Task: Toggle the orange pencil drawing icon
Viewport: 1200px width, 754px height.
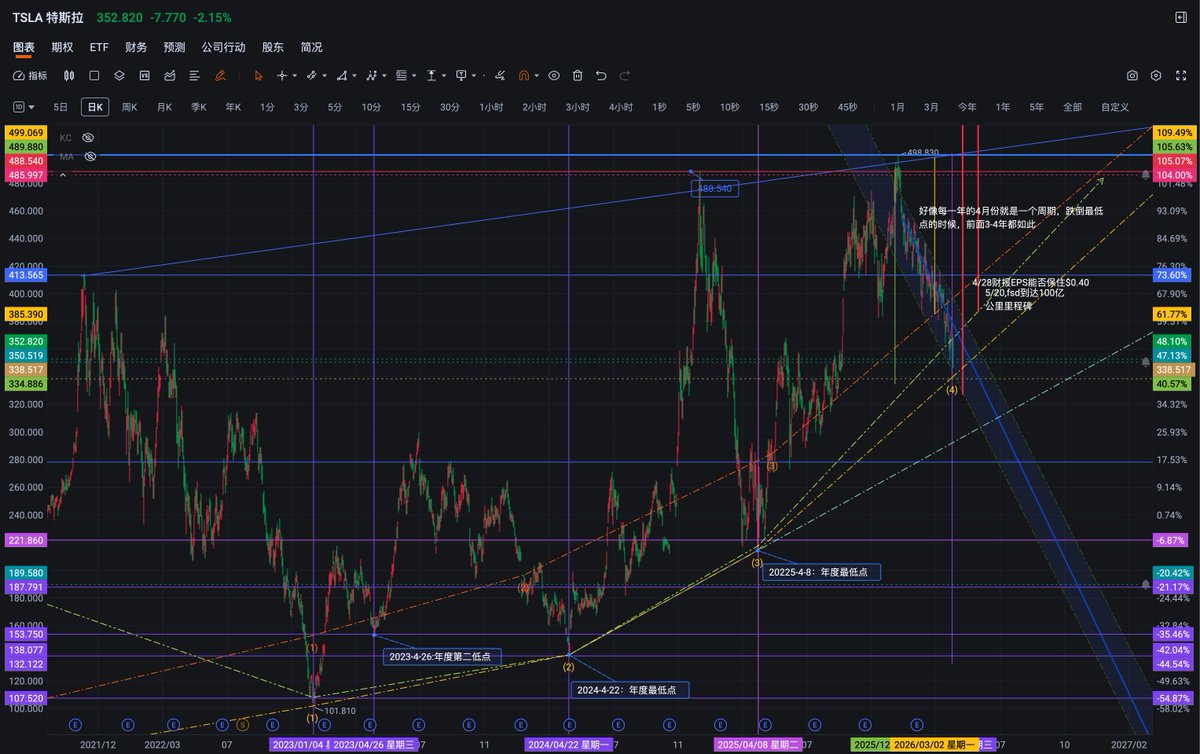Action: (220, 75)
